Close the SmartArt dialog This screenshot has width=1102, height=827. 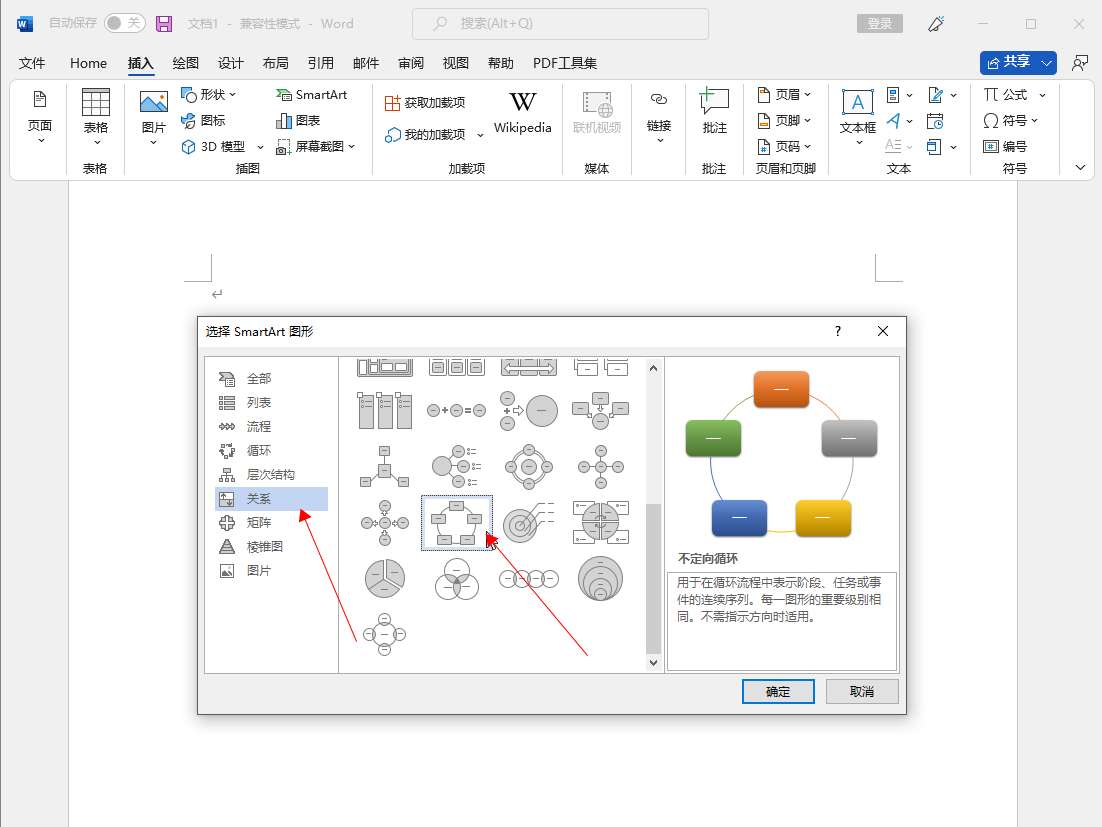(x=883, y=332)
